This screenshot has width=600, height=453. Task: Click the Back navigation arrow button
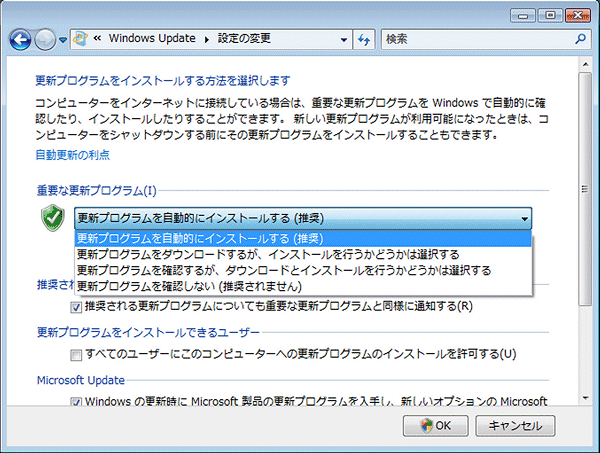coord(20,39)
